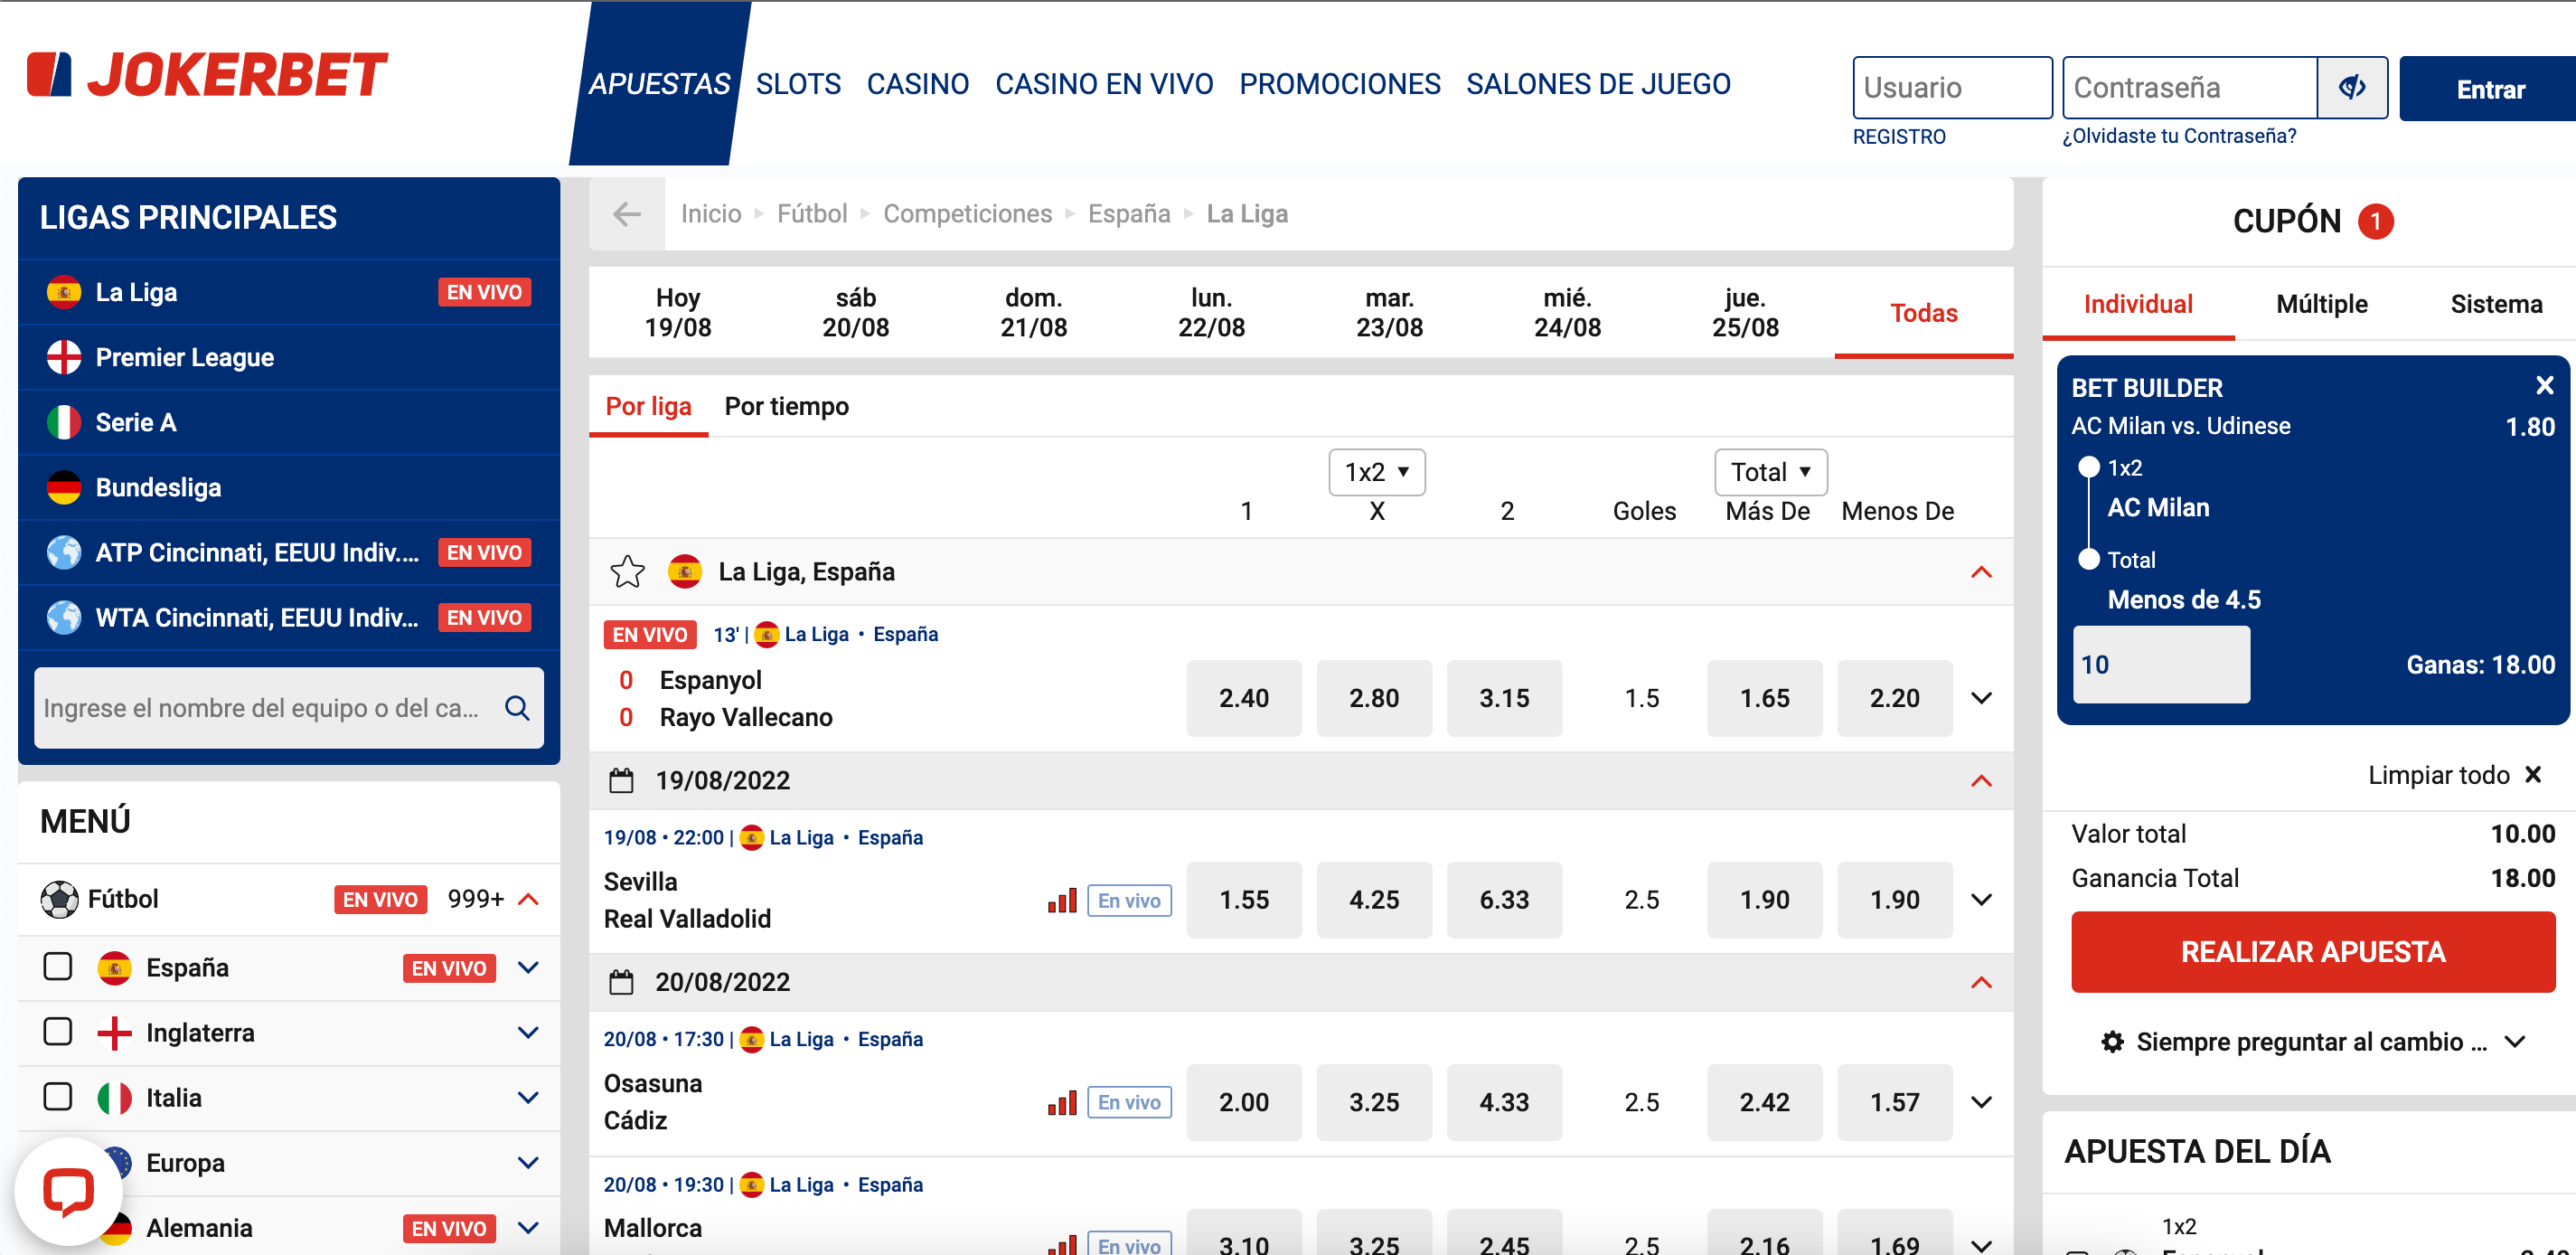Expand more markets for Sevilla match

coord(1981,900)
